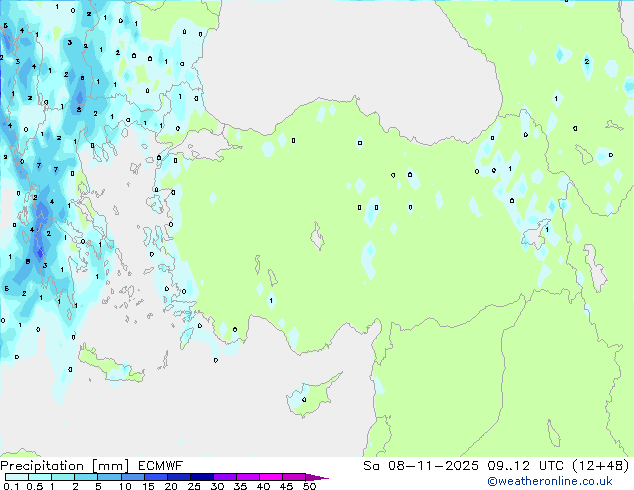Select the 45 to 50 mm legend swatch
This screenshot has width=634, height=490.
294,477
